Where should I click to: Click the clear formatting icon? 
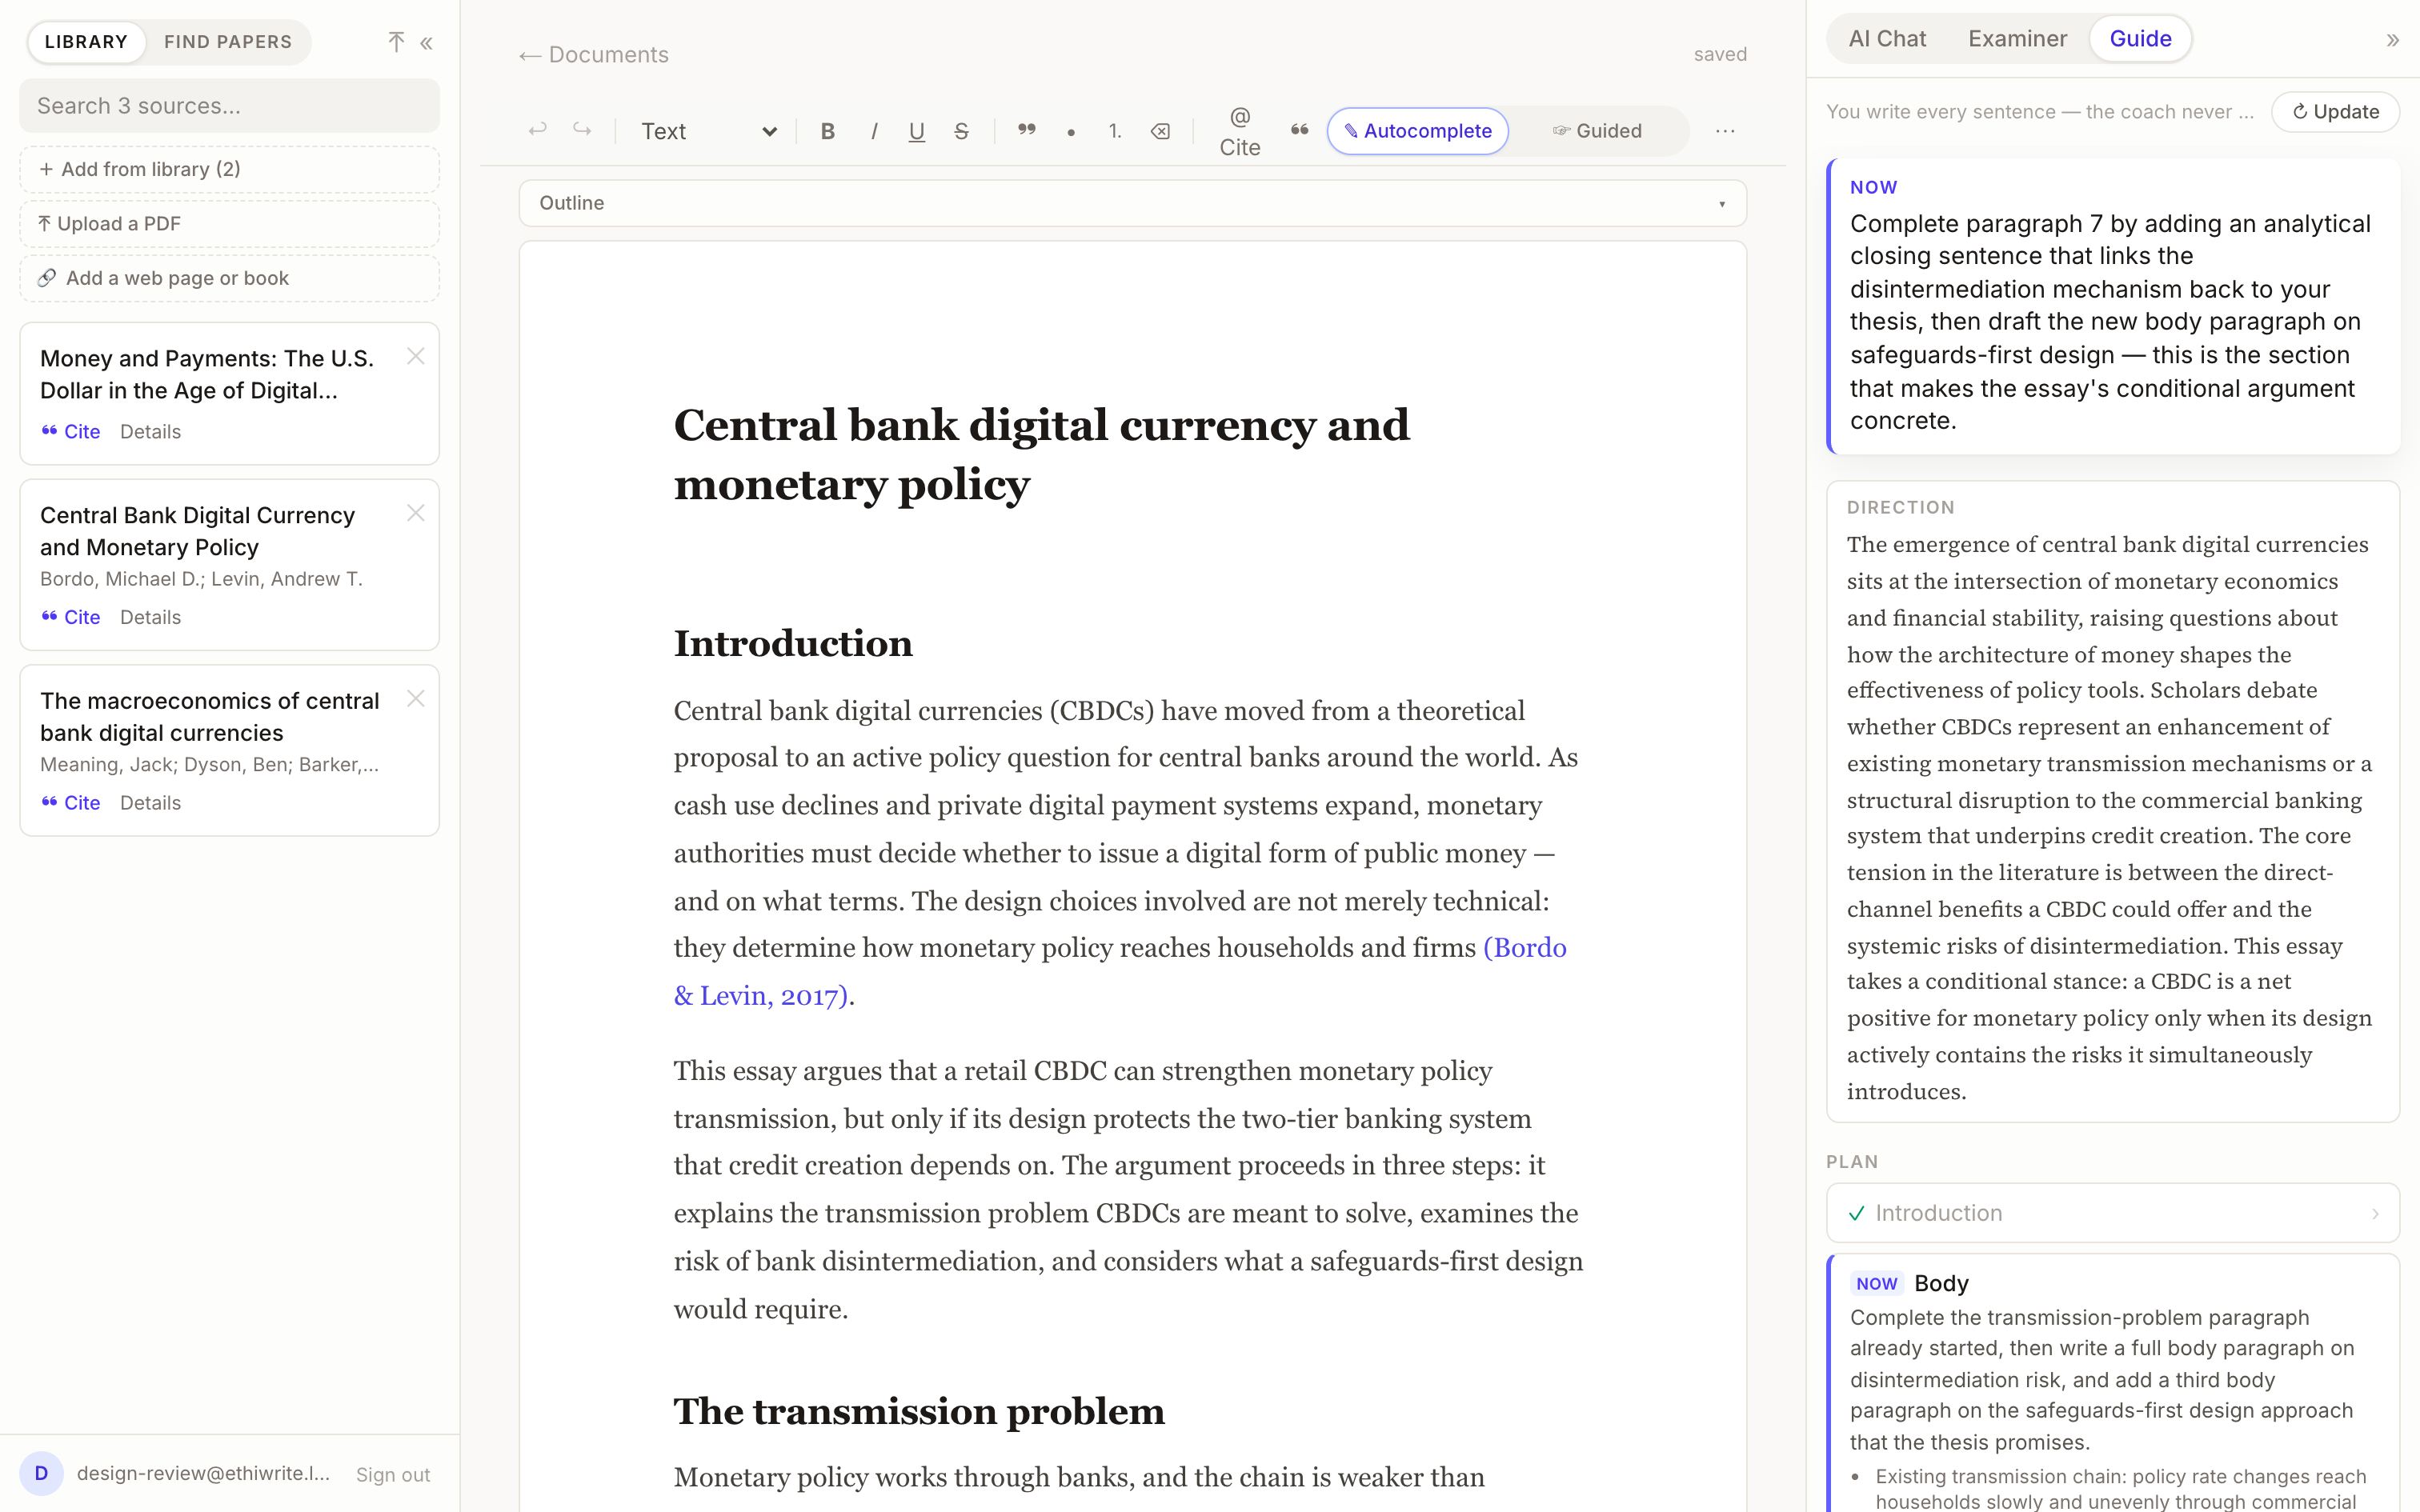point(1160,131)
